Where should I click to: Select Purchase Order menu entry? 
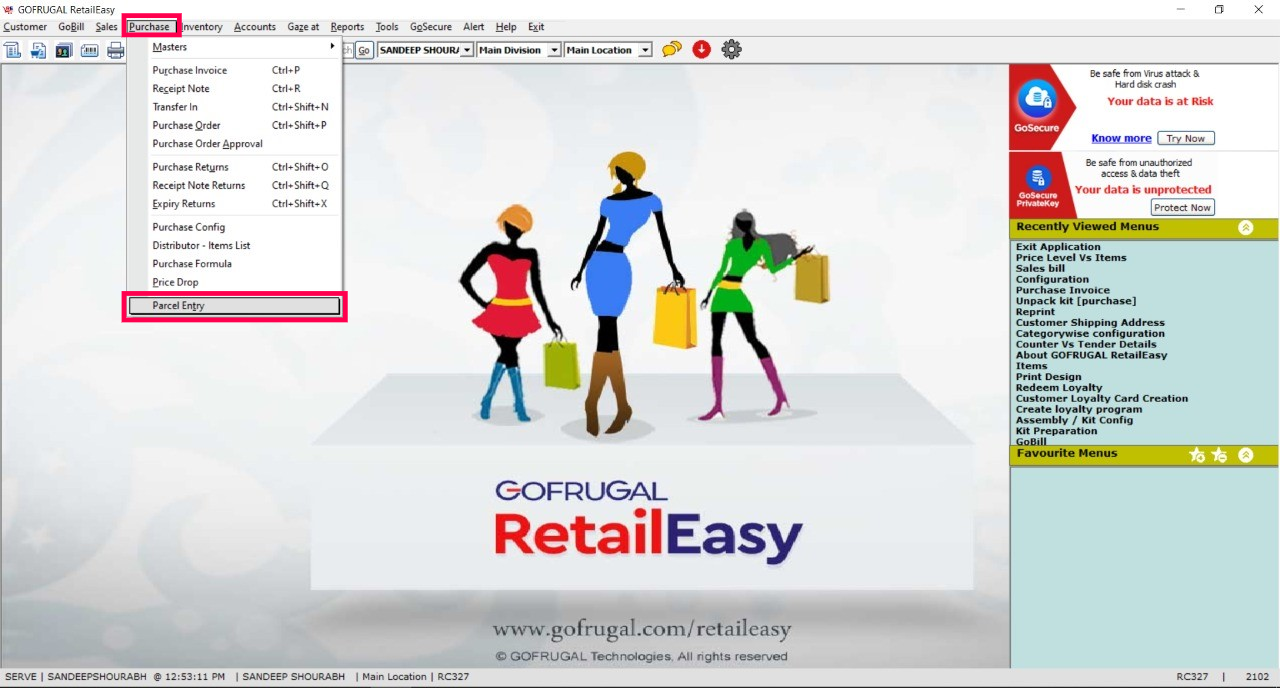(x=235, y=125)
